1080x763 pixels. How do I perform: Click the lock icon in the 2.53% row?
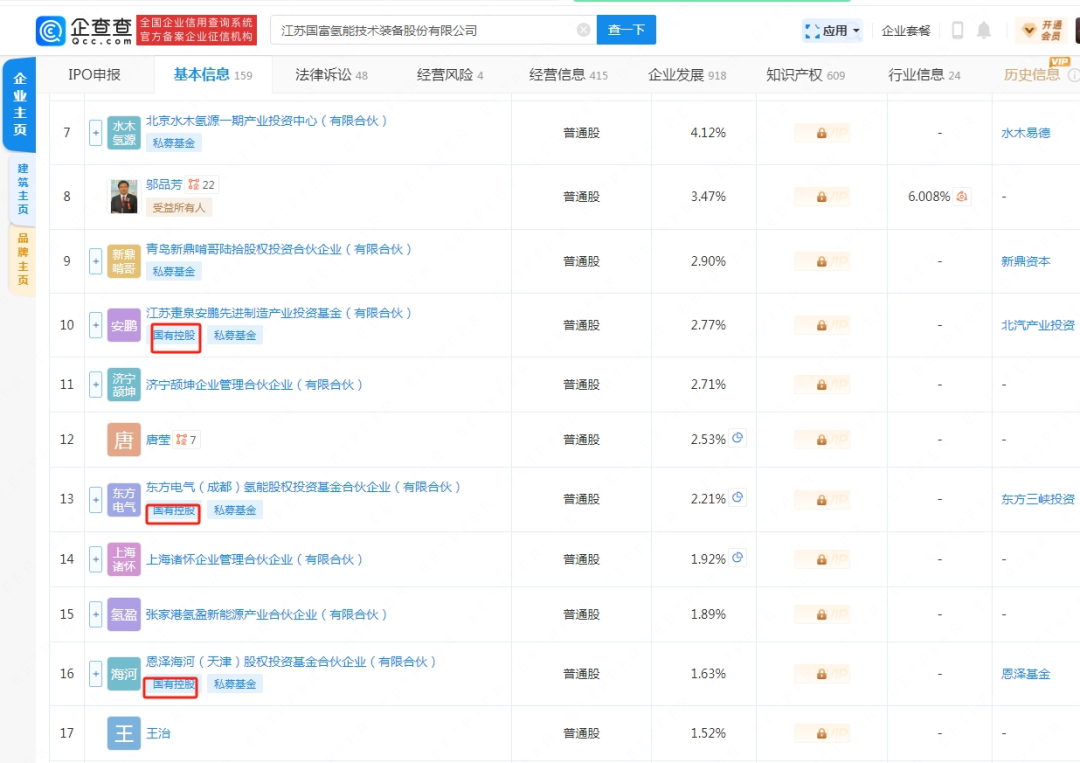pos(822,440)
